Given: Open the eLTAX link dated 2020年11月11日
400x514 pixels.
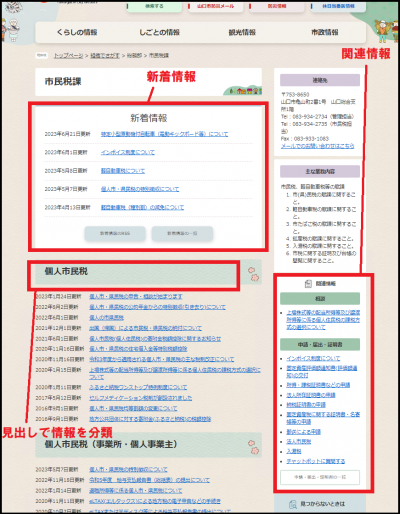Looking at the screenshot, I should 155,501.
